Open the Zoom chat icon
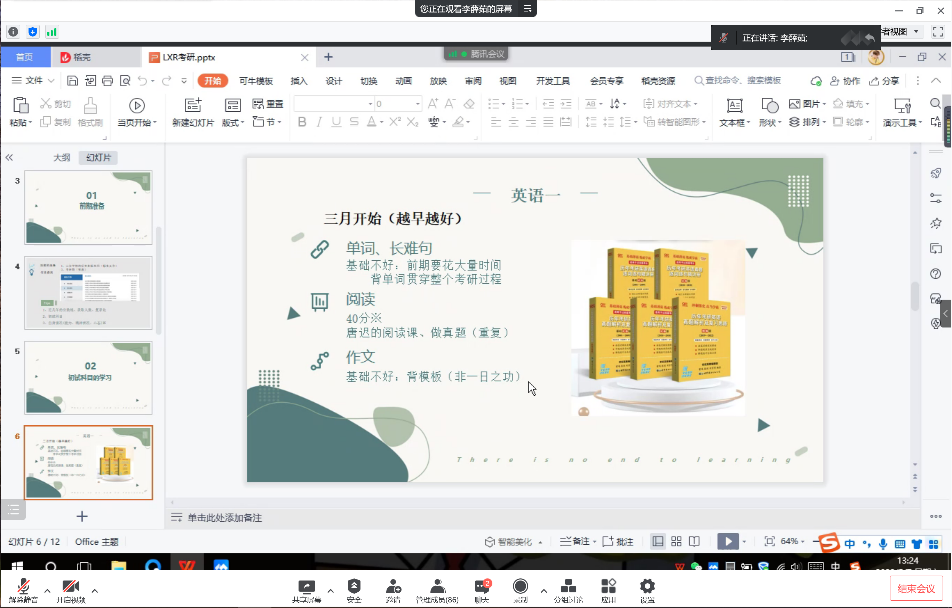The image size is (952, 608). pyautogui.click(x=481, y=587)
